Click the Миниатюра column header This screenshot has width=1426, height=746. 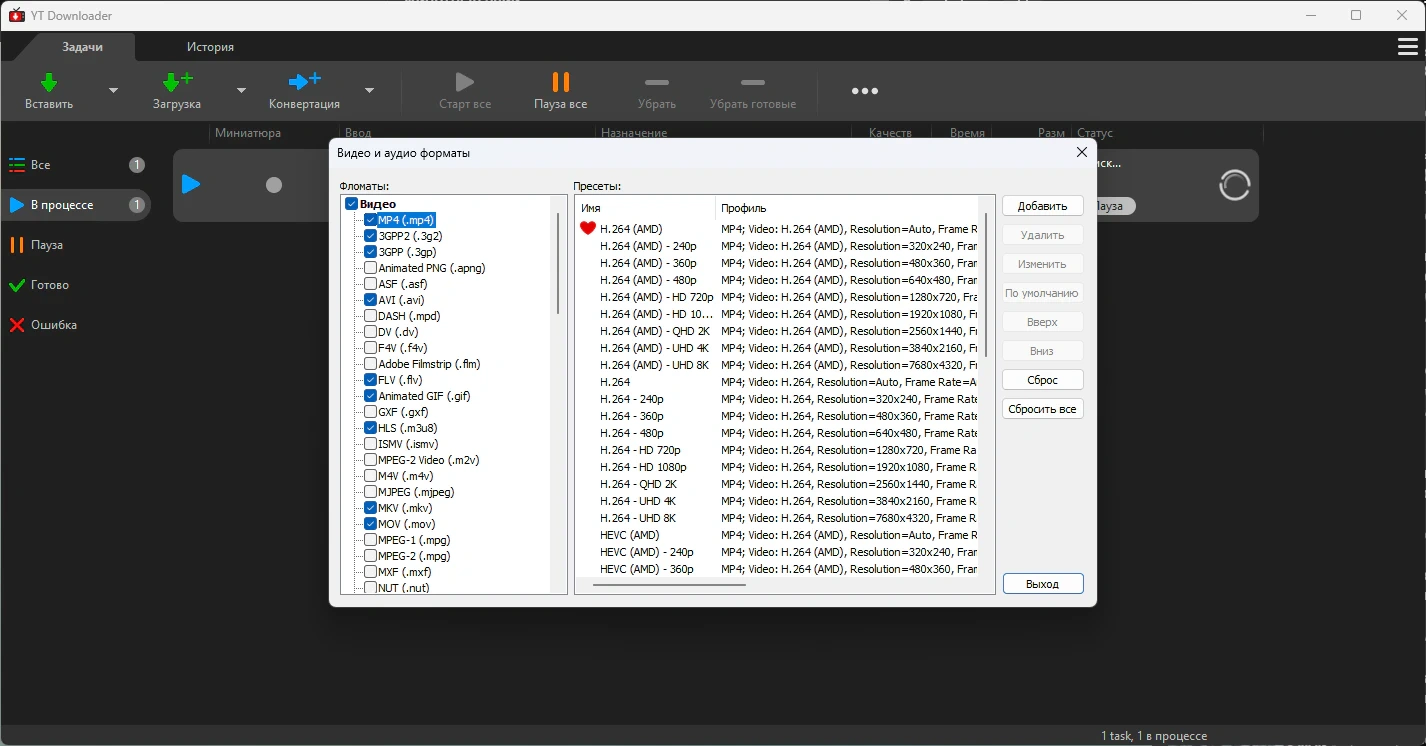pos(247,133)
